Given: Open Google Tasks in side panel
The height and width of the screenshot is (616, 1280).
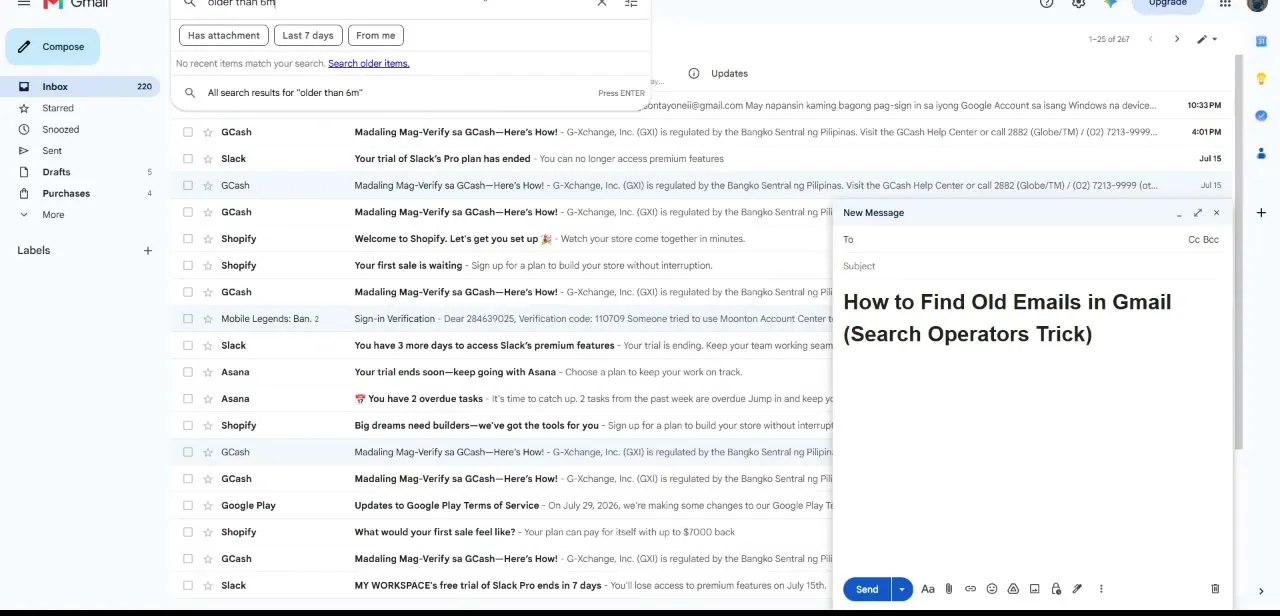Looking at the screenshot, I should (1261, 116).
